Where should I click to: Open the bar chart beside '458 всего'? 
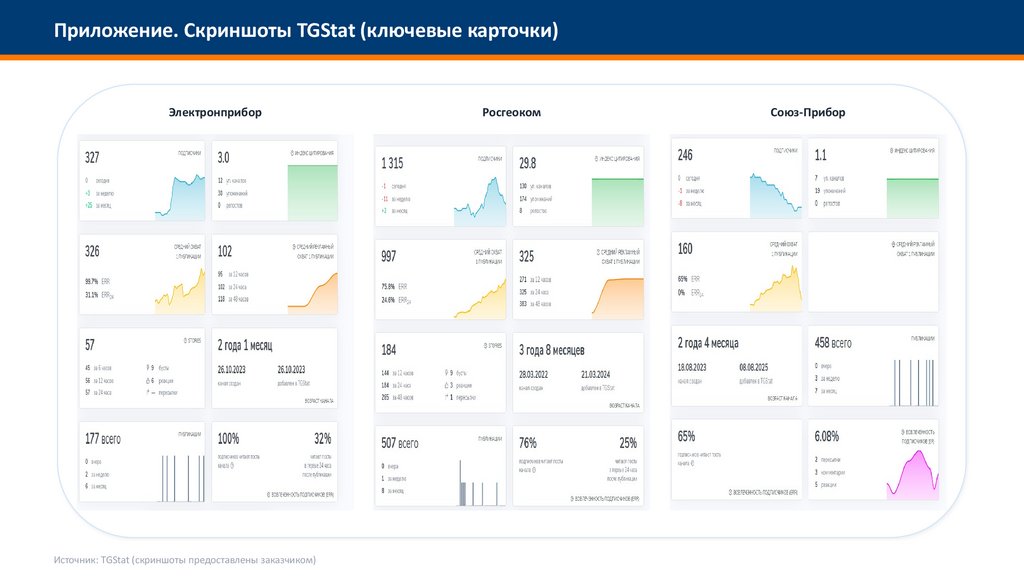pyautogui.click(x=915, y=383)
